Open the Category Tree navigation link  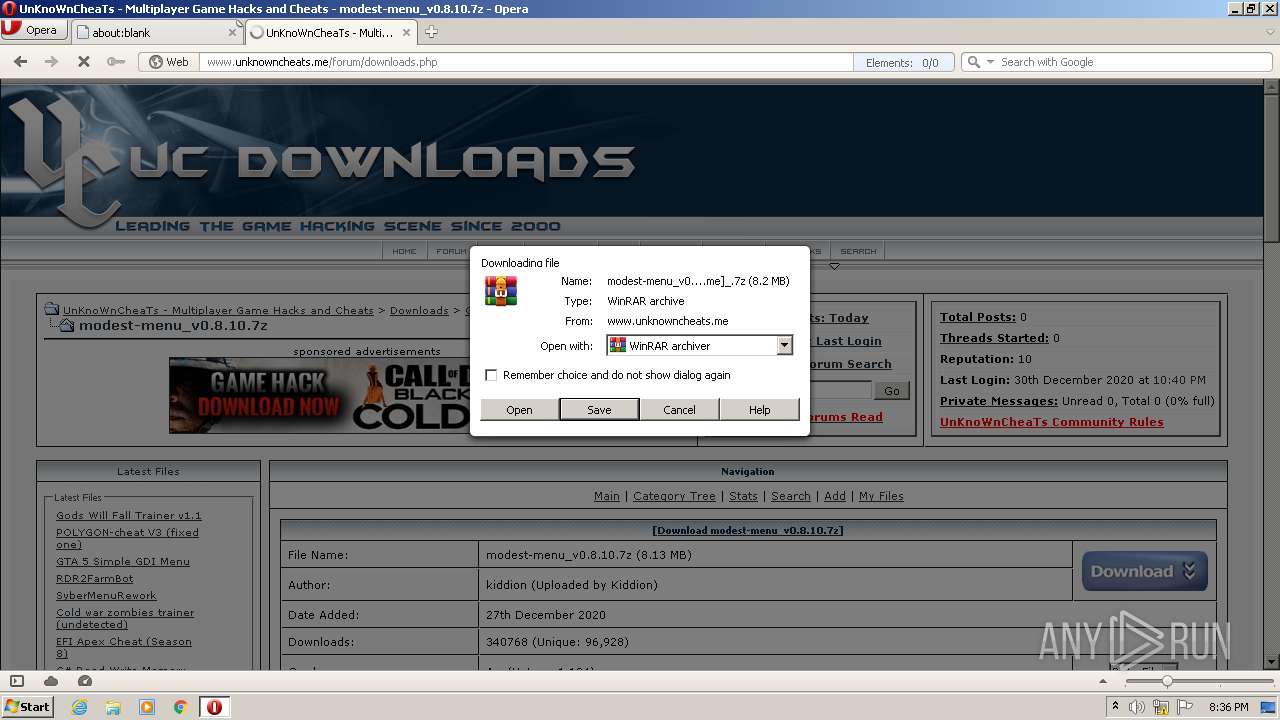point(674,496)
